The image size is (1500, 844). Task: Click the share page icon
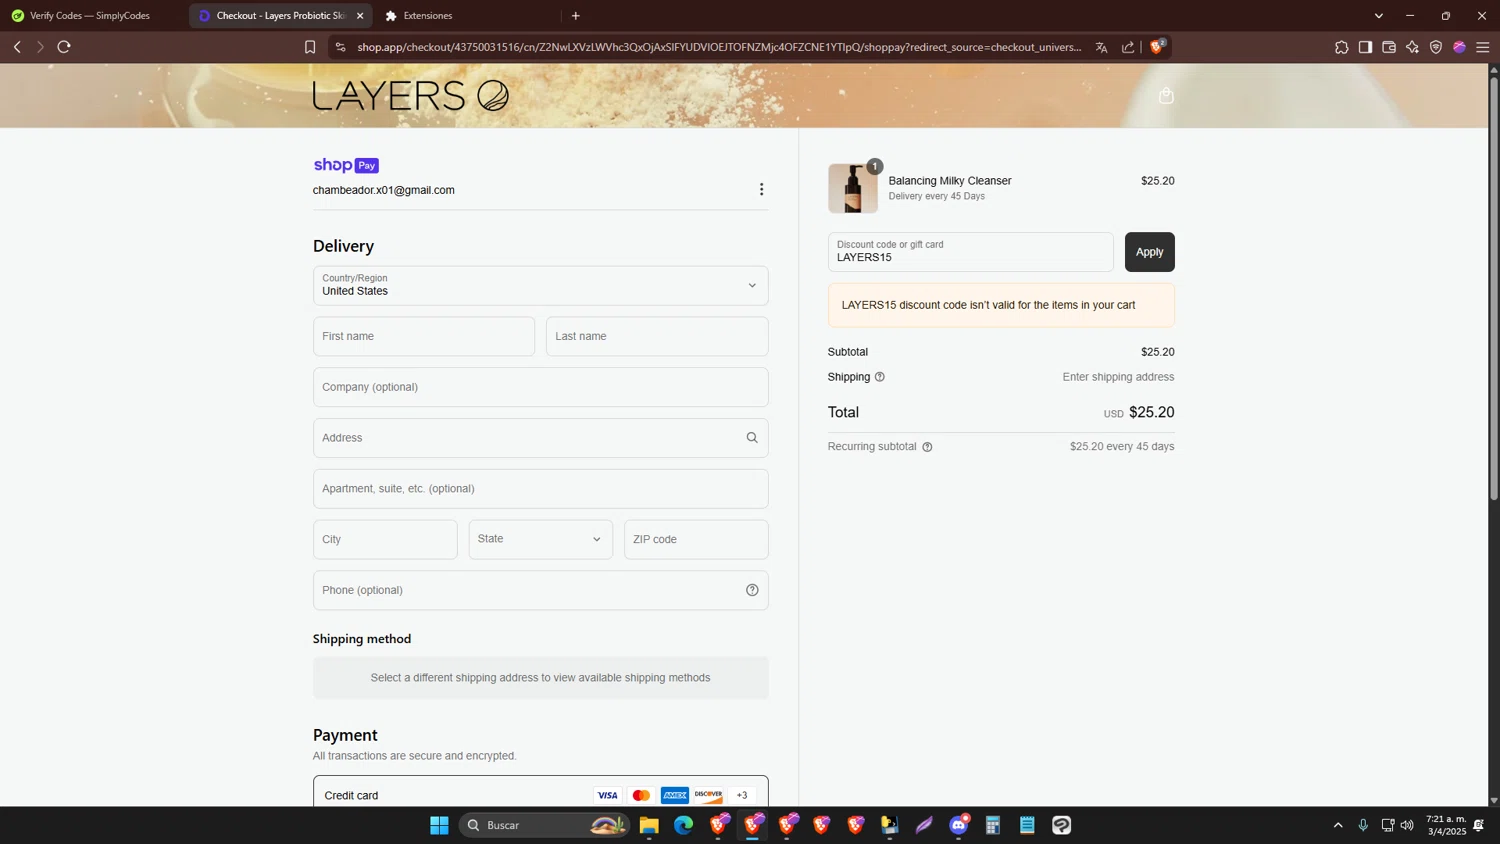pos(1128,47)
